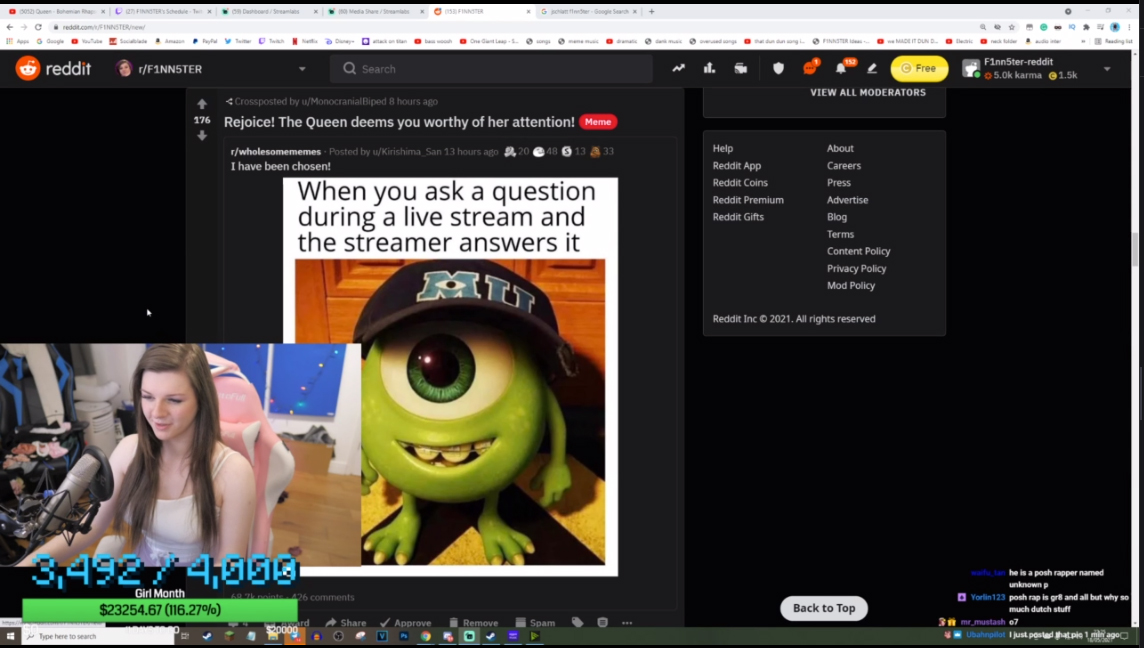This screenshot has width=1144, height=648.
Task: Click VIEW ALL MODERATORS
Action: coord(867,93)
